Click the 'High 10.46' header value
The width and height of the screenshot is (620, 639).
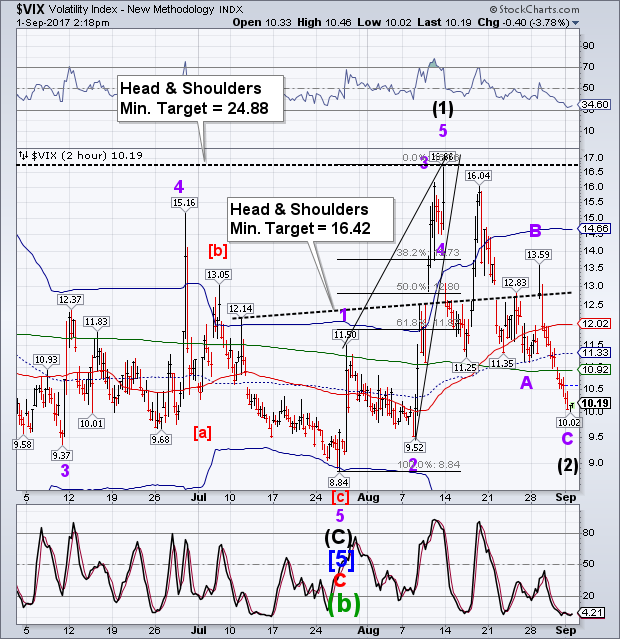(x=324, y=23)
